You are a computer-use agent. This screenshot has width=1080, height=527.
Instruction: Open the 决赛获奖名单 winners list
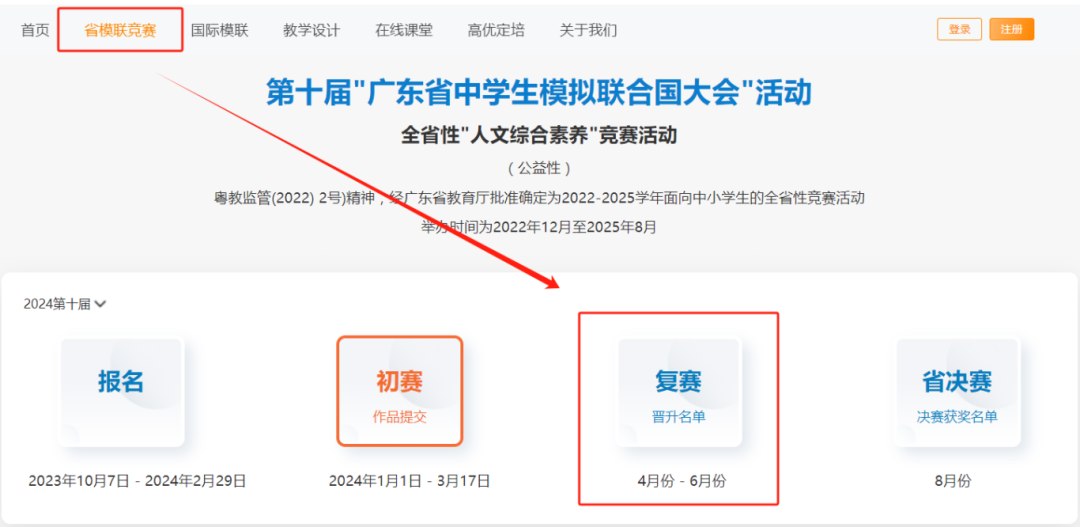tap(957, 416)
